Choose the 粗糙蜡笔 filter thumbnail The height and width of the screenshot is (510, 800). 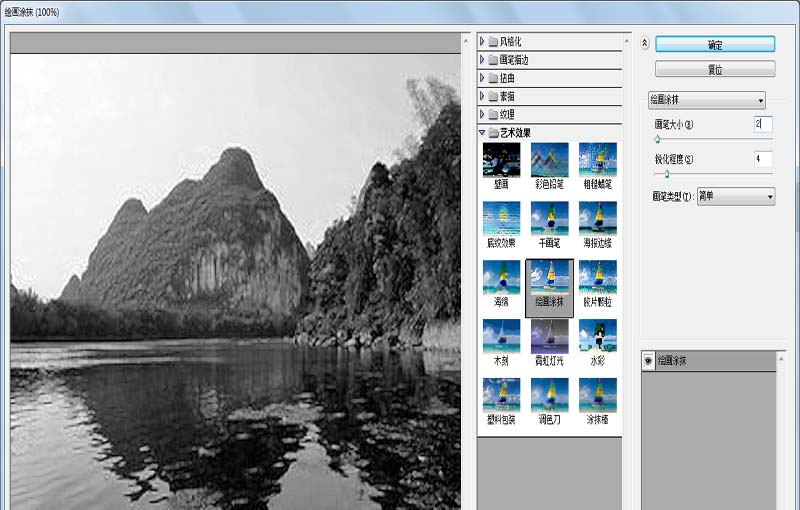click(597, 160)
